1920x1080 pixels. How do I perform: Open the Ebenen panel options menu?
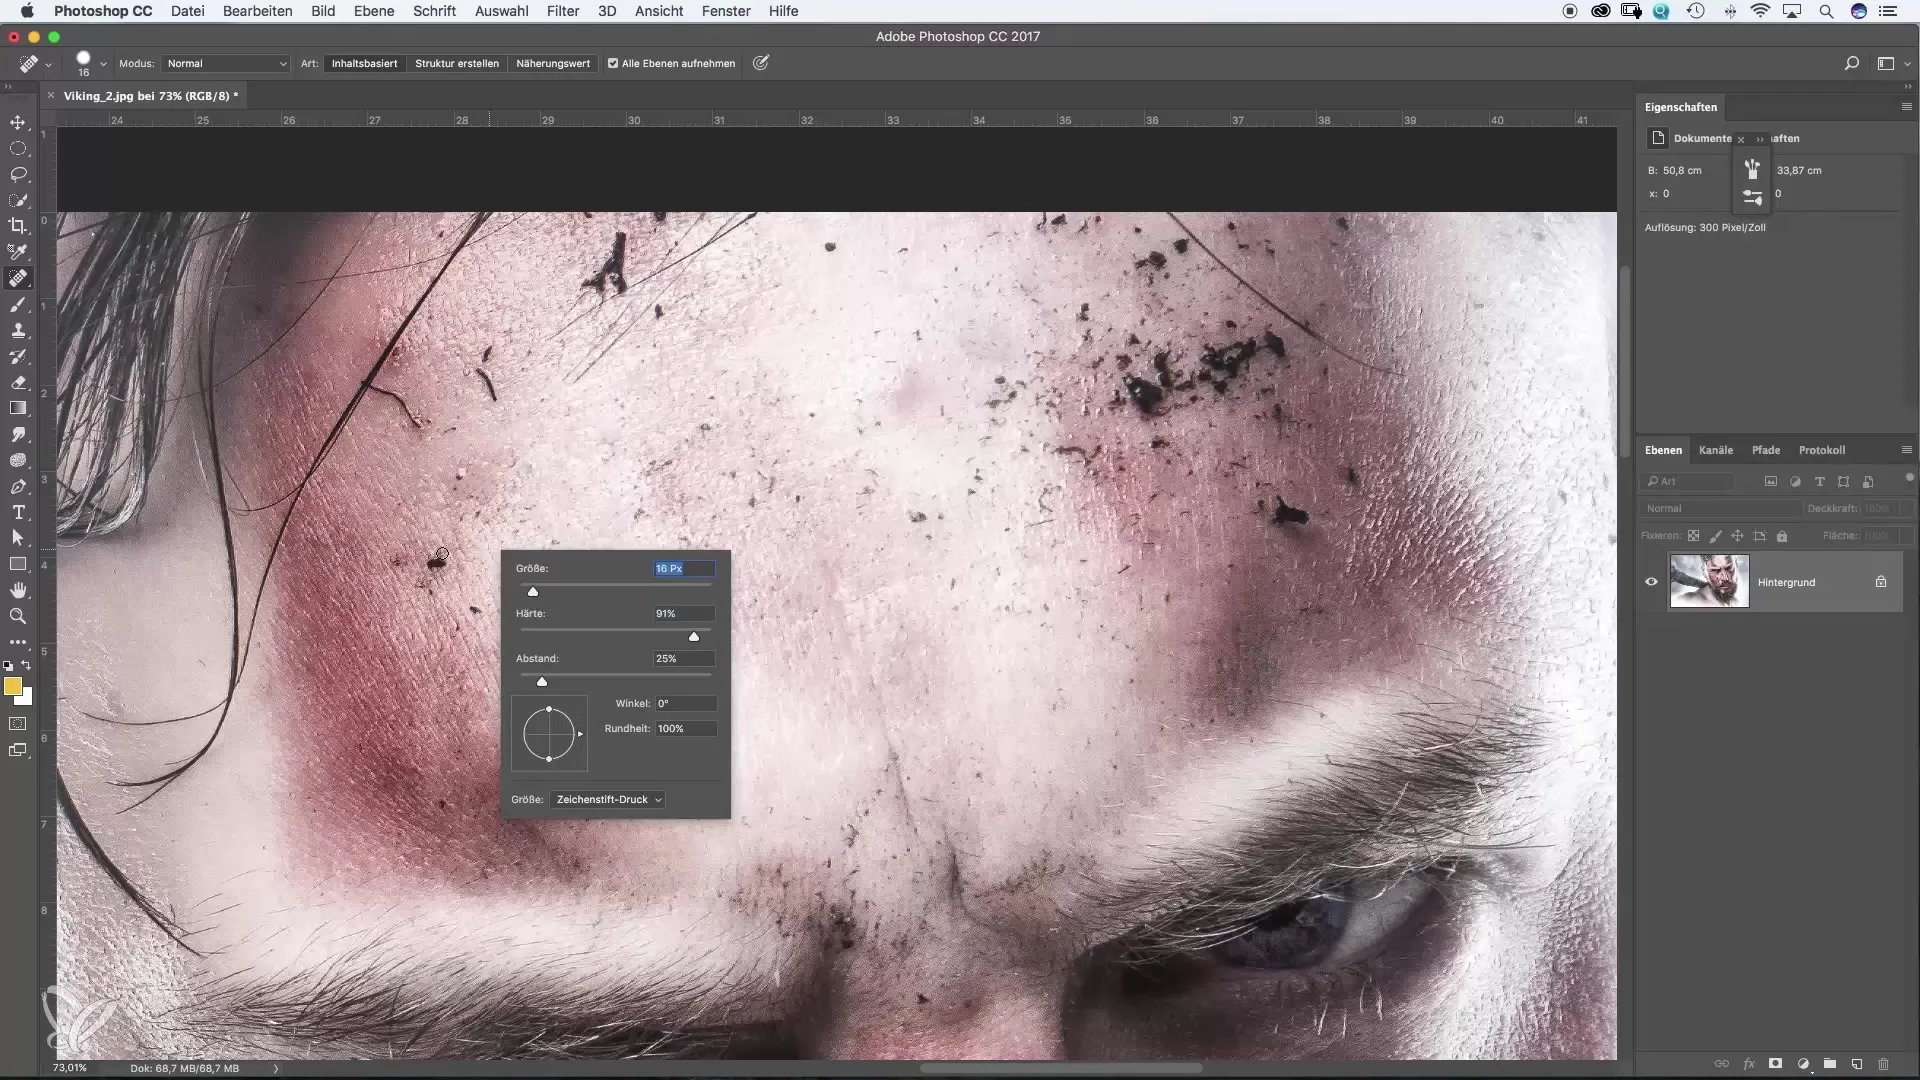click(x=1906, y=450)
